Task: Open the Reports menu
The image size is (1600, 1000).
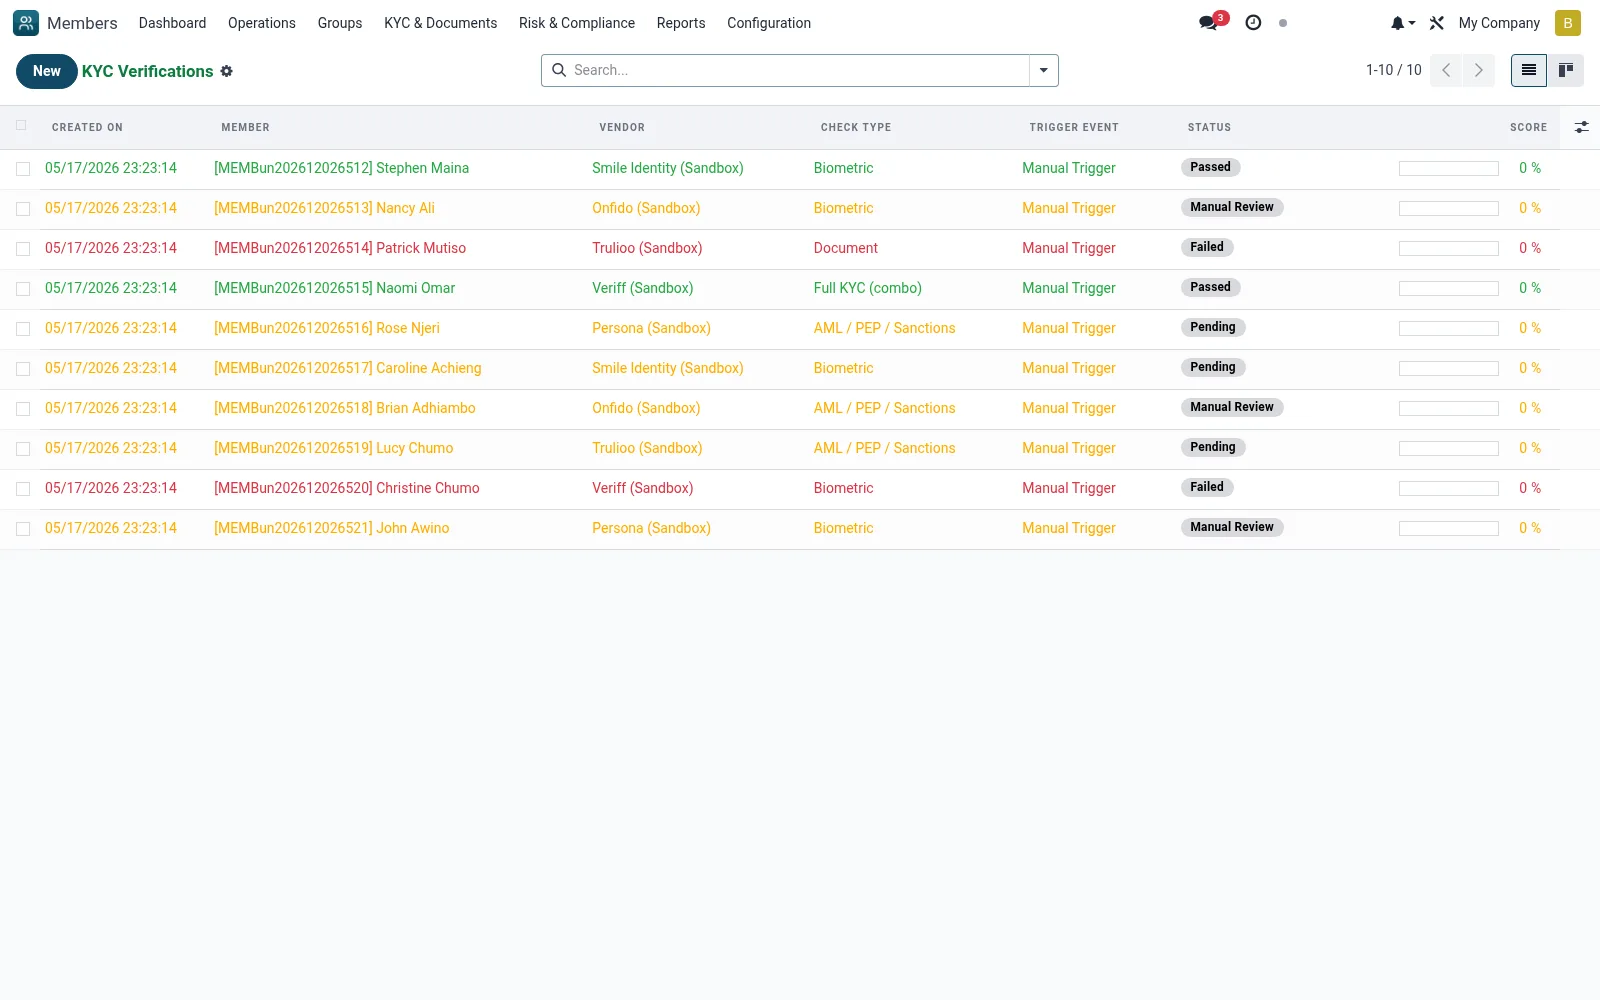Action: click(681, 23)
